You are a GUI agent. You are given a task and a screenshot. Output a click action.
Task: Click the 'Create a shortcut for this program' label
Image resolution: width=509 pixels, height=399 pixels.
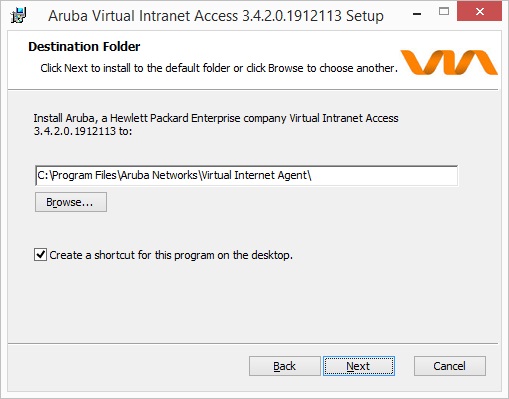coord(171,255)
